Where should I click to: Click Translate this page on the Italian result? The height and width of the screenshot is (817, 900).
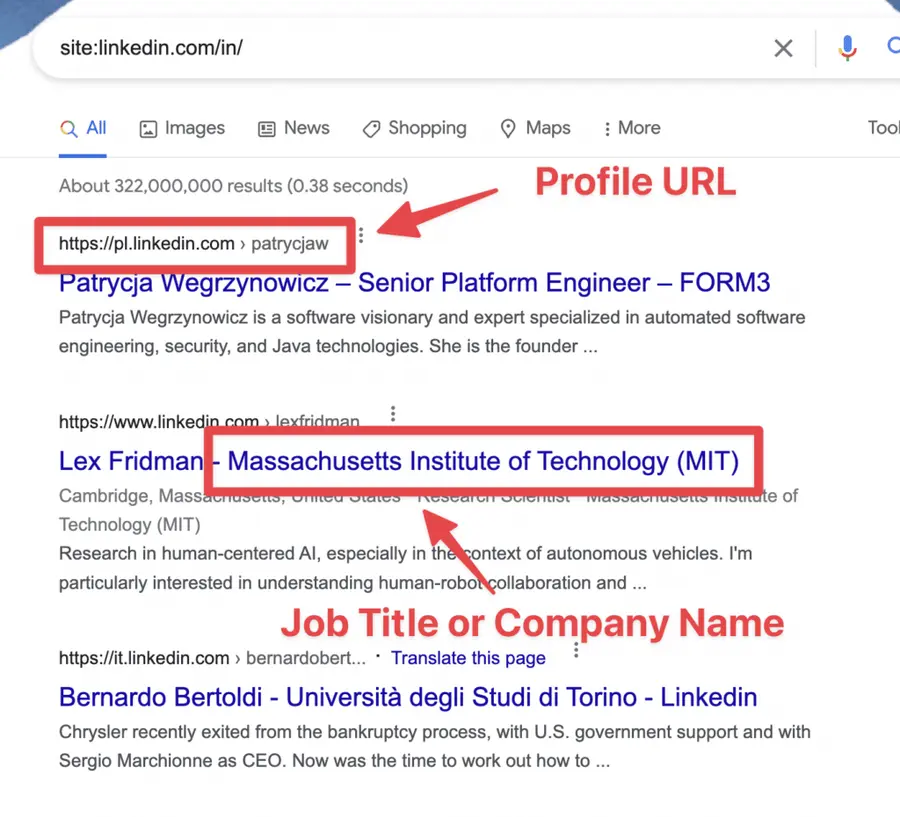[x=468, y=658]
